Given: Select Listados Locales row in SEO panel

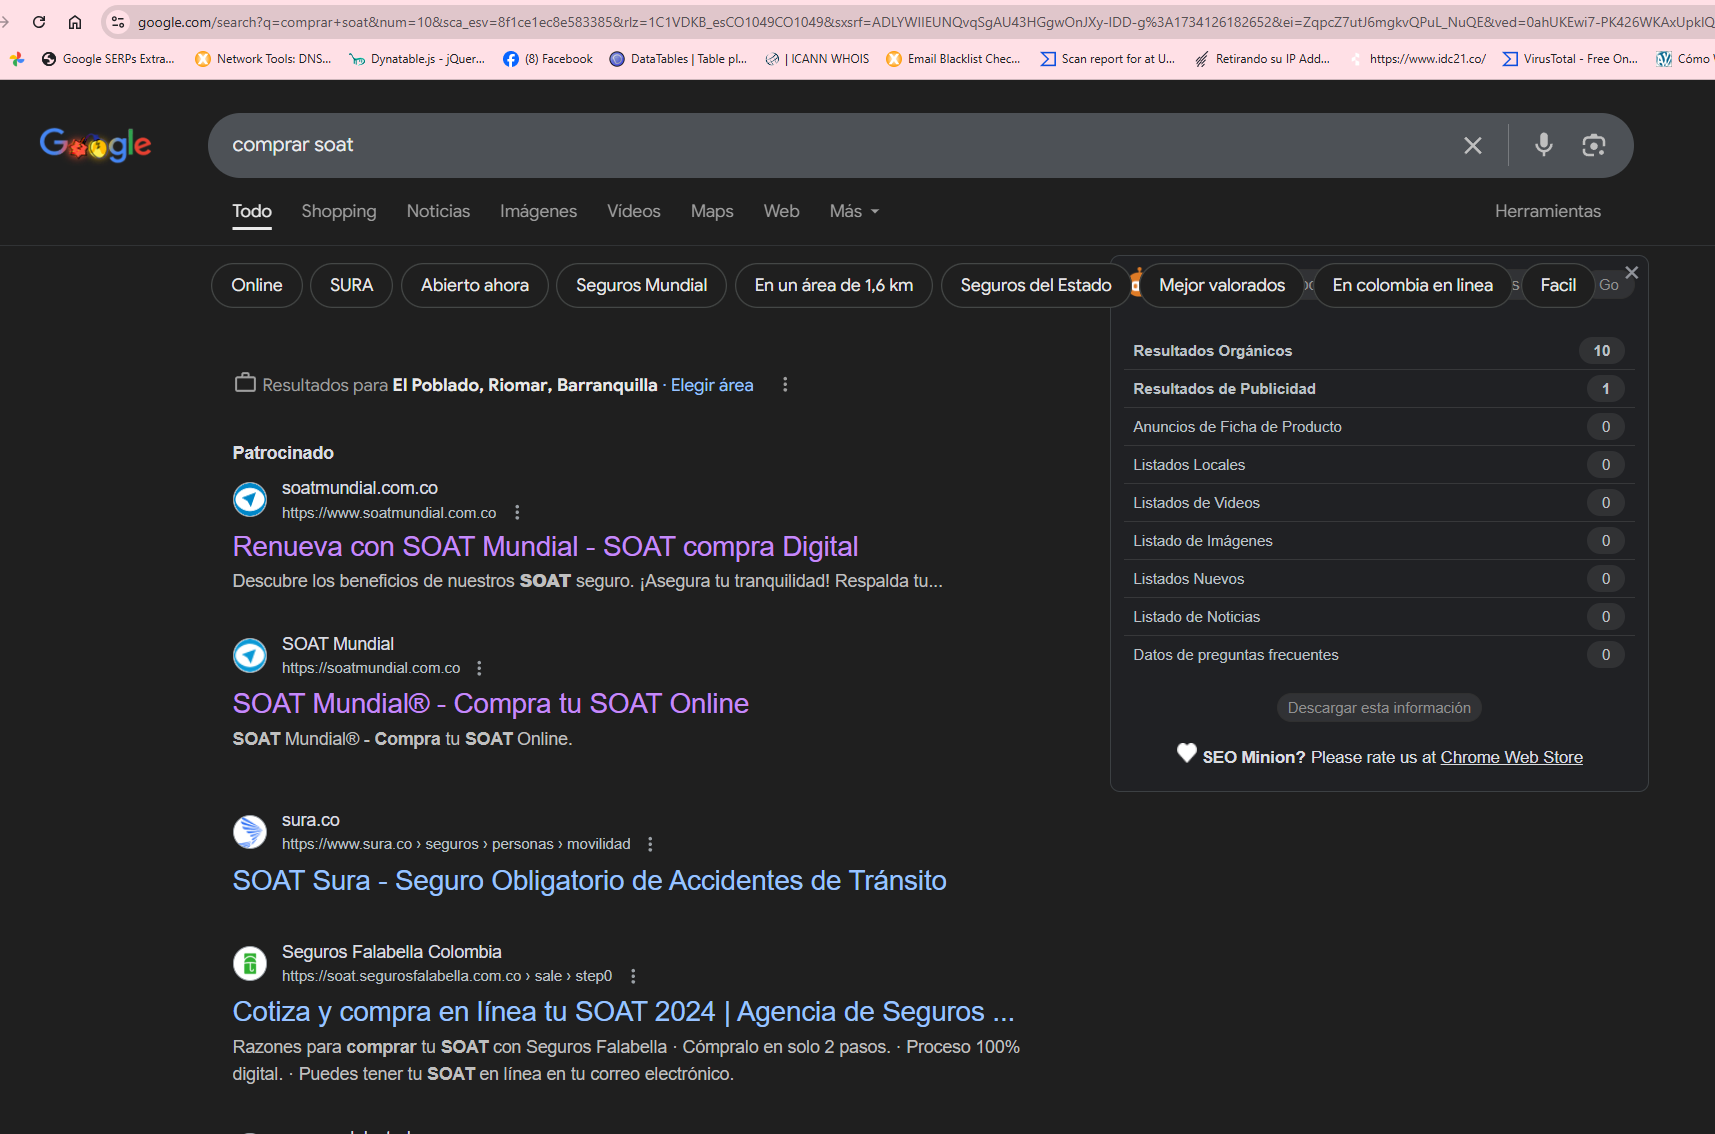Looking at the screenshot, I should (1379, 465).
